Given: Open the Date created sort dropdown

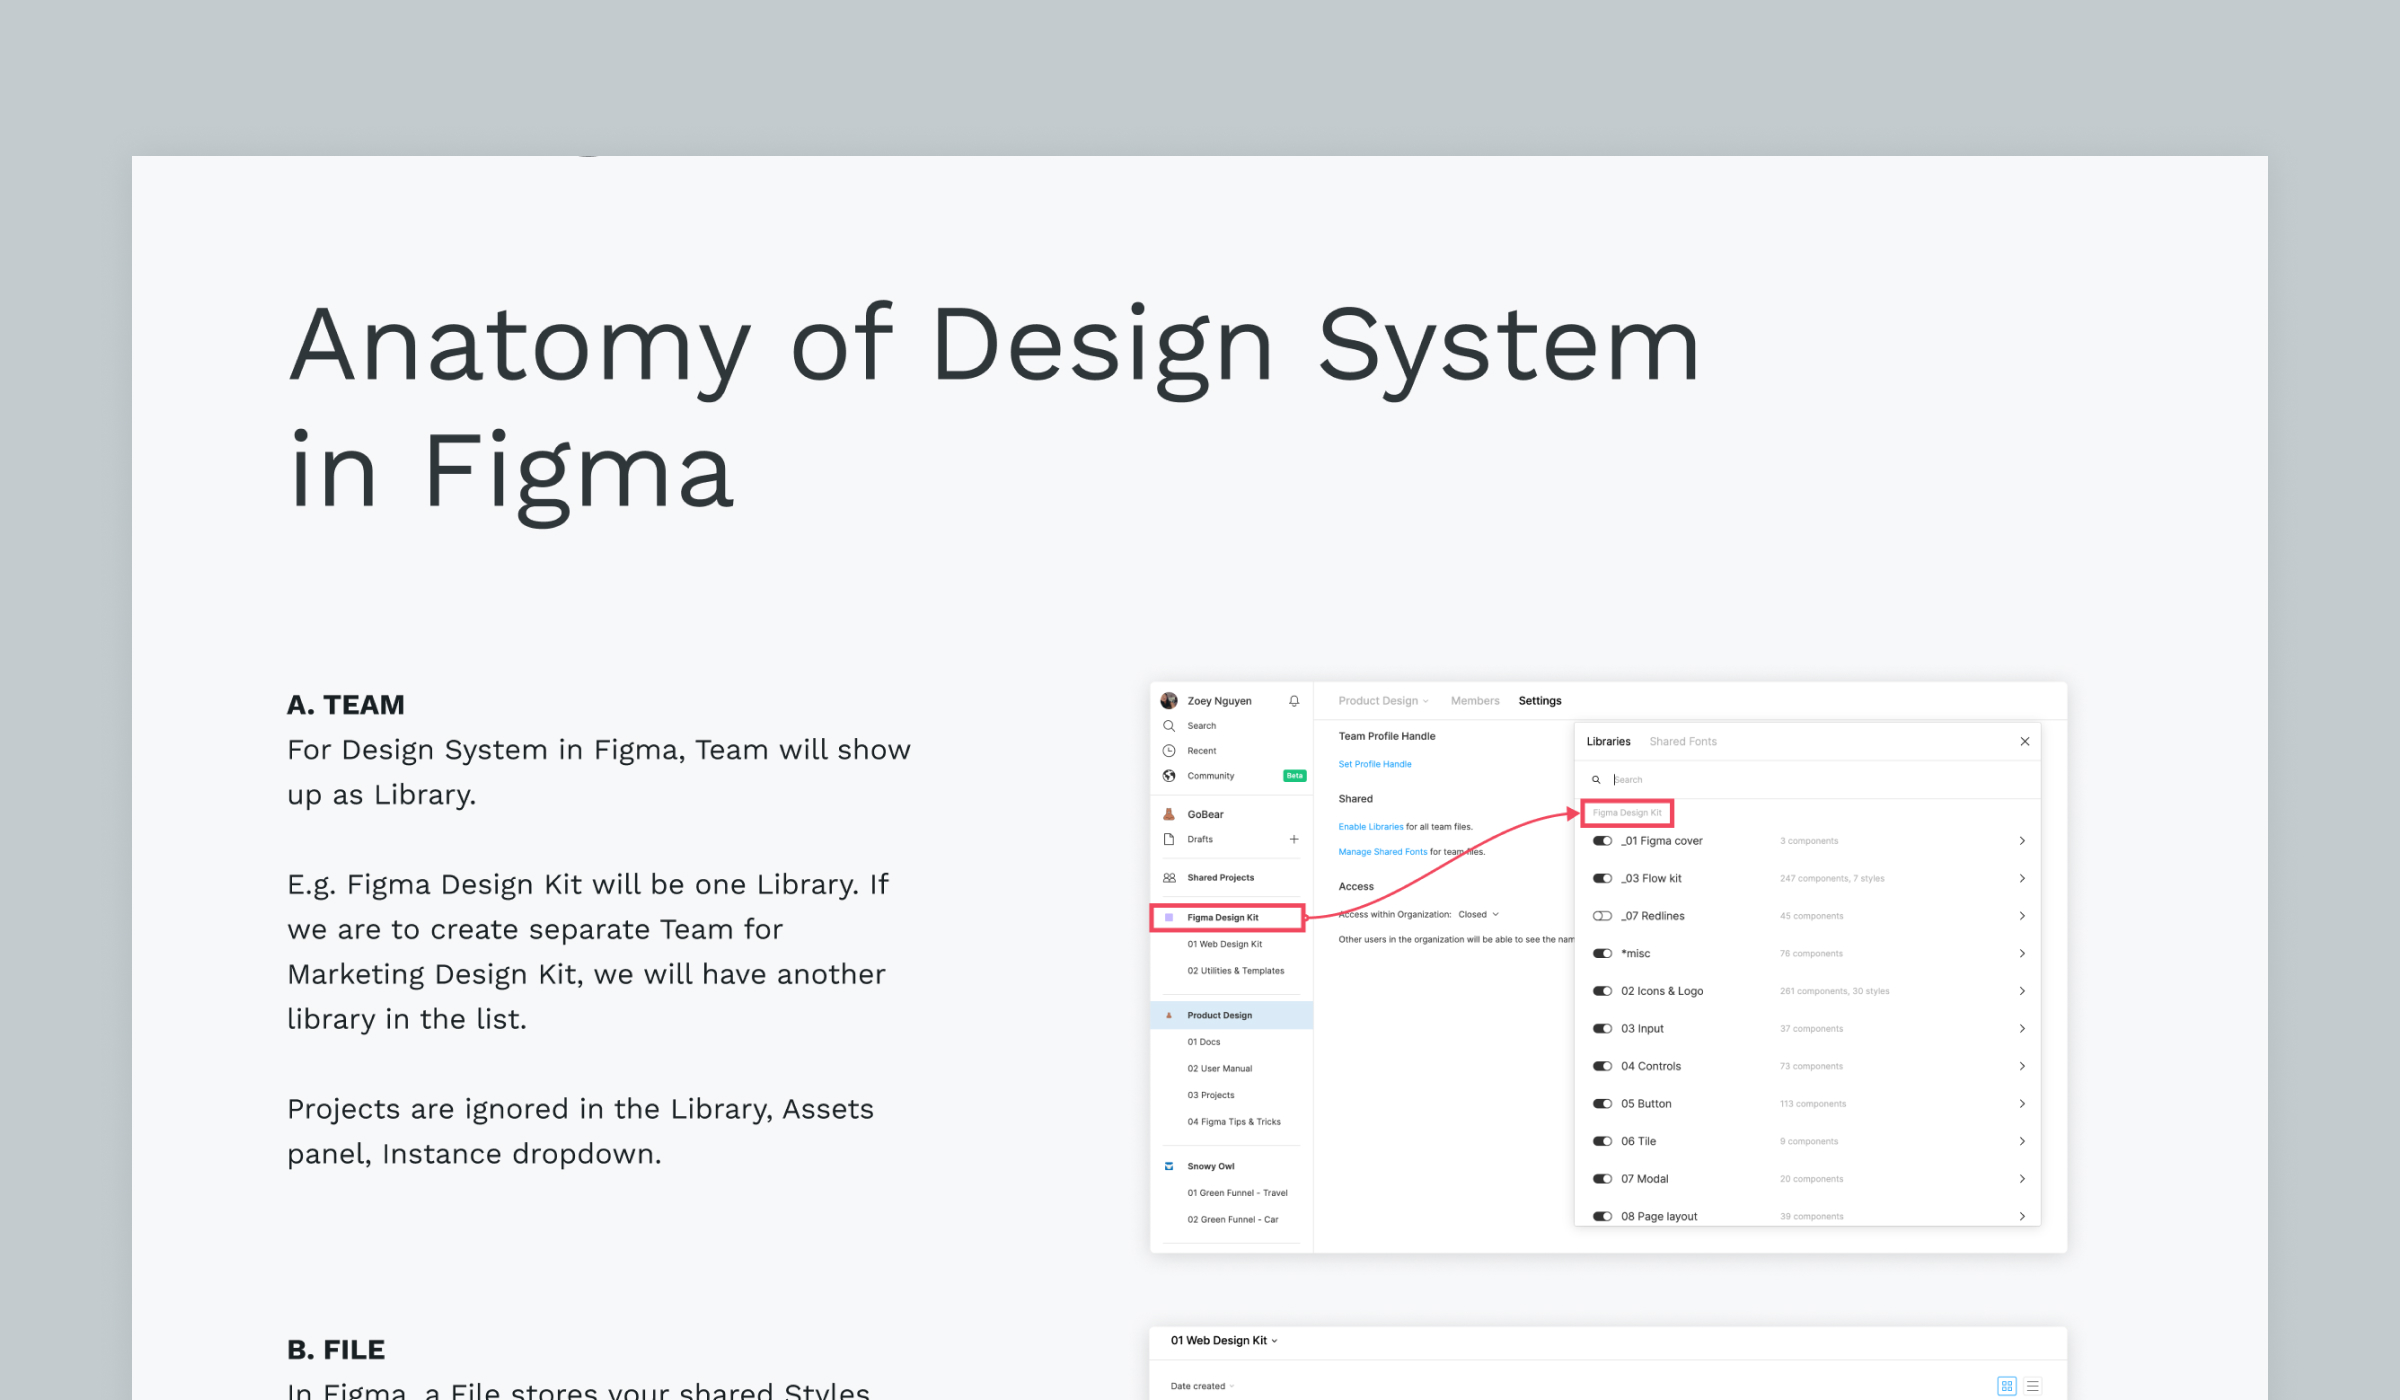Looking at the screenshot, I should coord(1202,1386).
